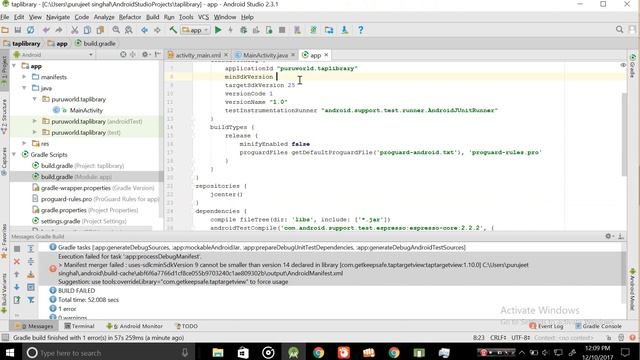Open the Build menu
The image size is (640, 360).
pyautogui.click(x=153, y=17)
